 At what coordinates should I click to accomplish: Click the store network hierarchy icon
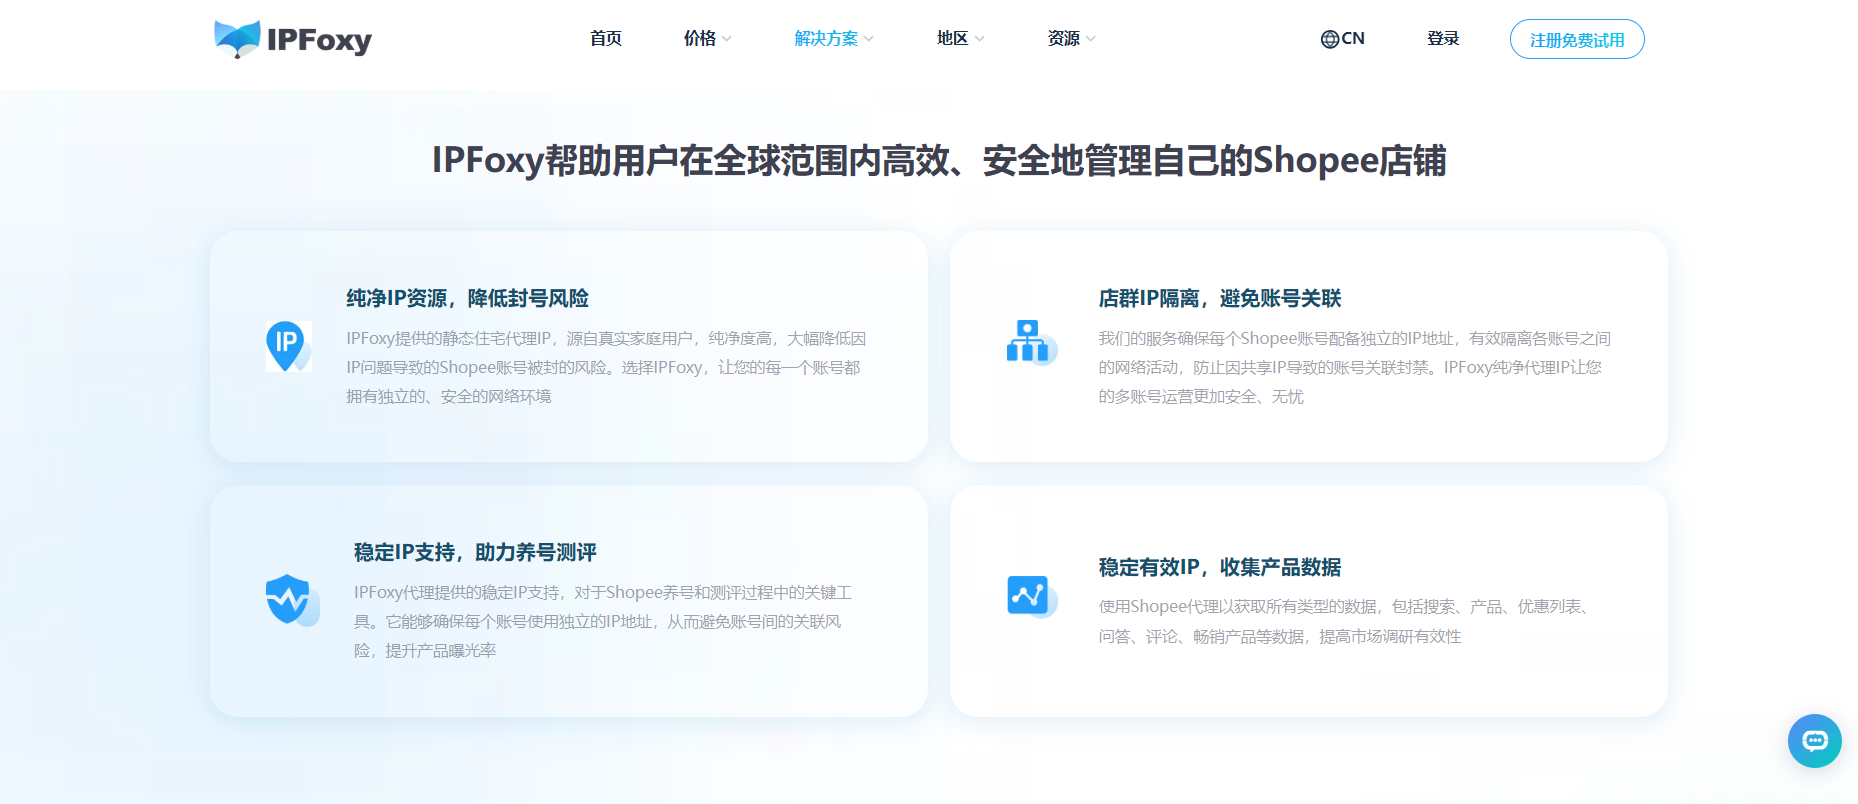(1031, 342)
